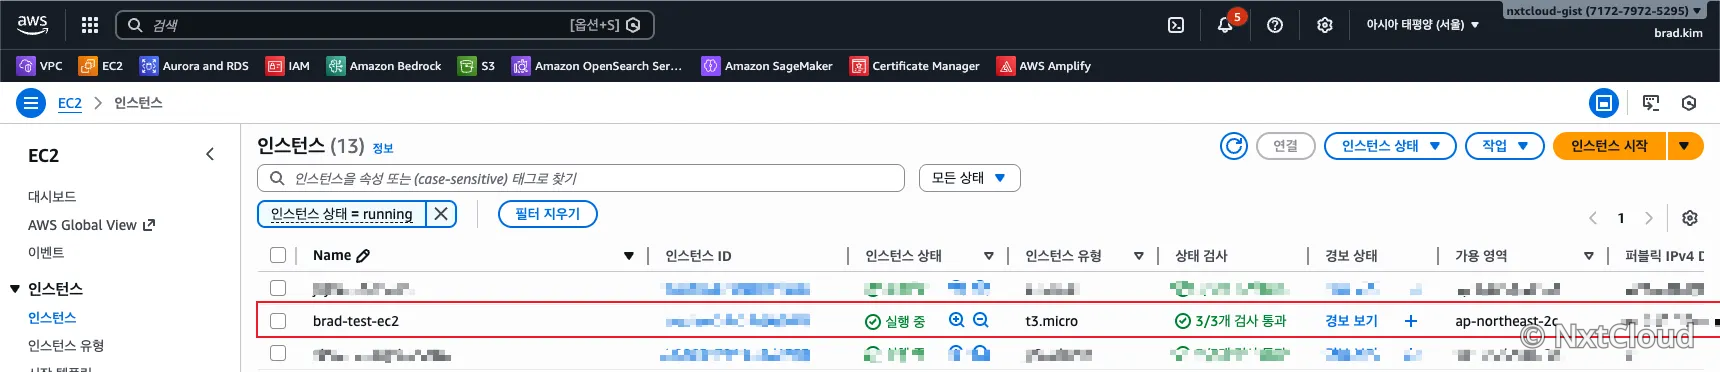Open the IAM shortcut in favorites bar

[x=288, y=66]
